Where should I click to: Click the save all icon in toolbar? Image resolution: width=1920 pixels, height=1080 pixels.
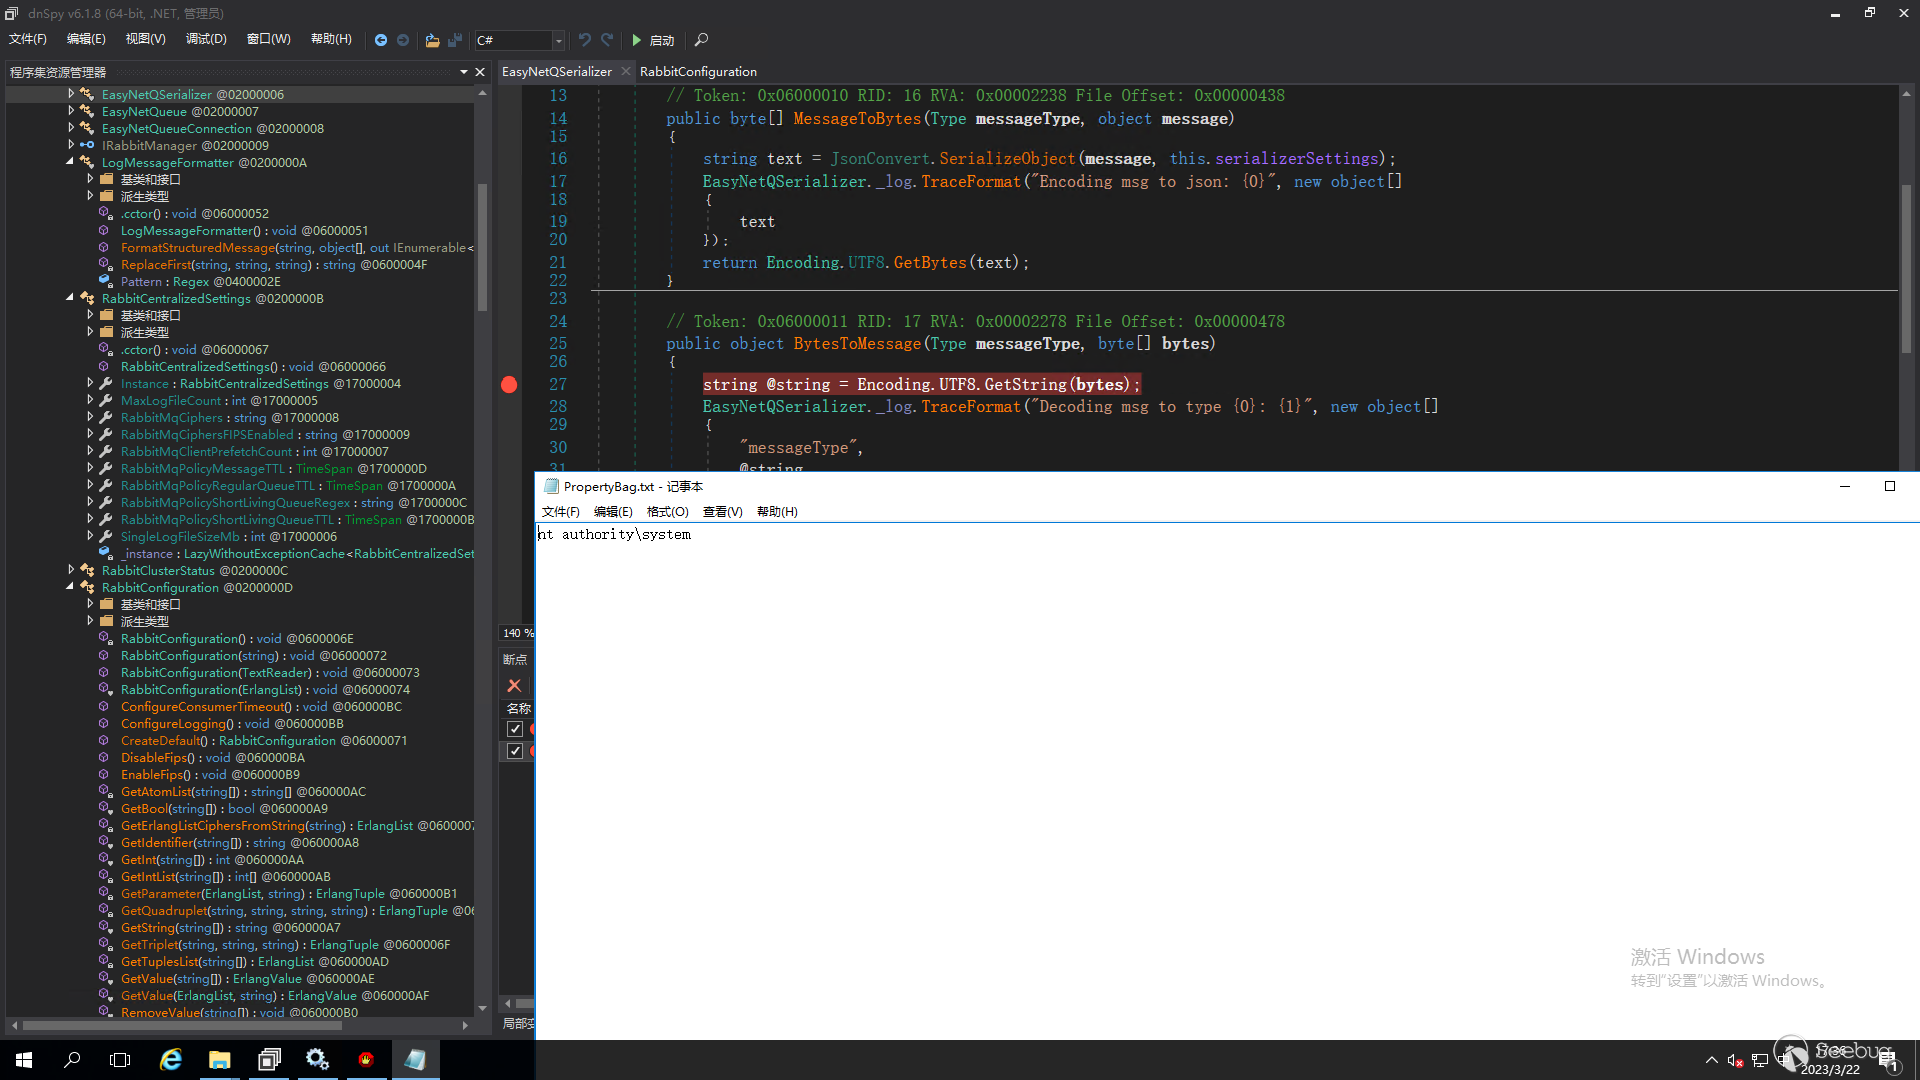[x=455, y=40]
